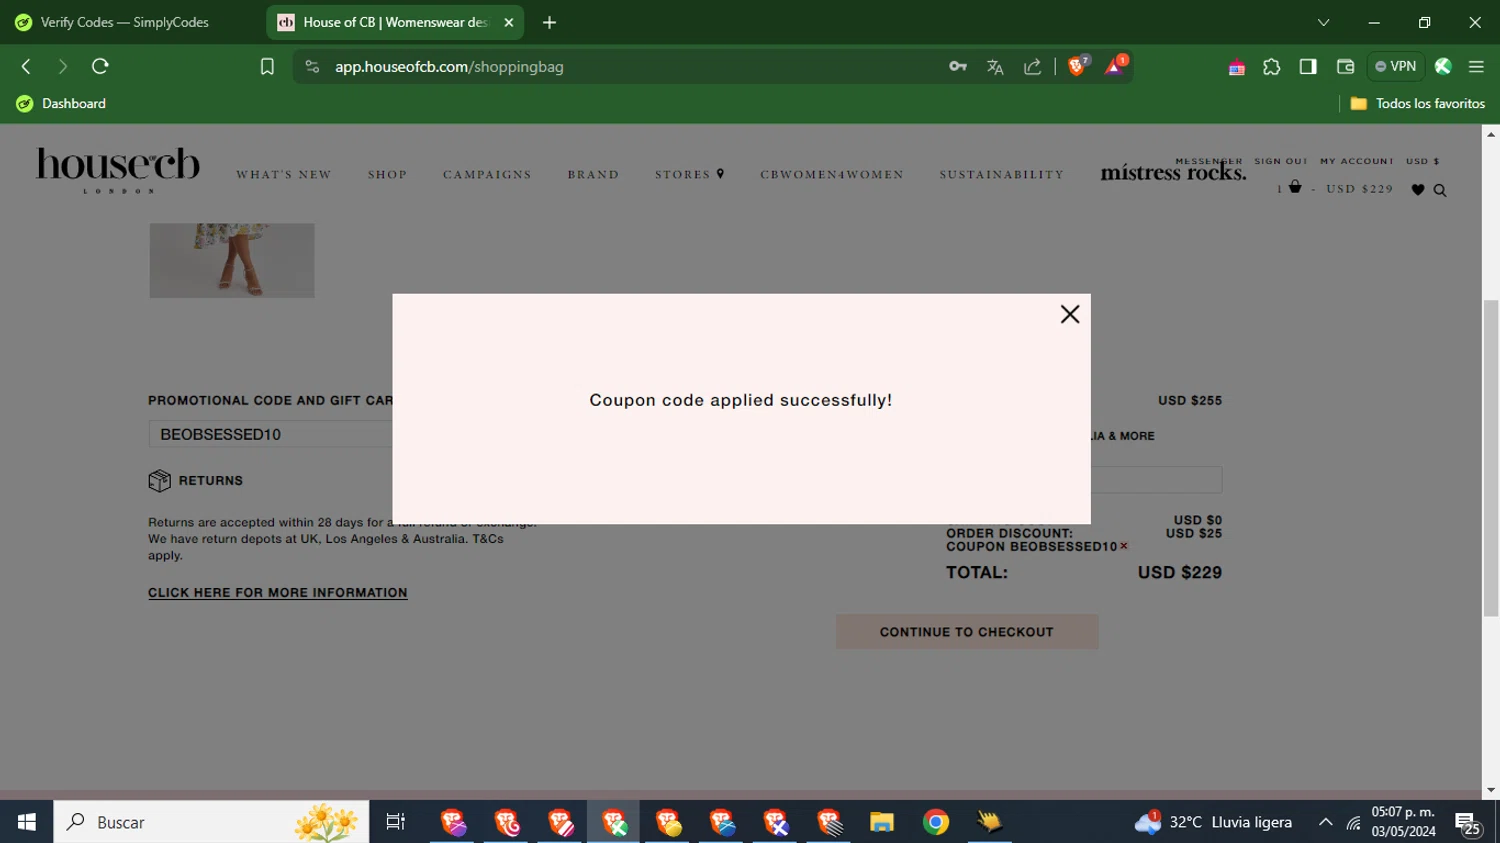Click CONTINUE TO CHECKOUT button
Image resolution: width=1500 pixels, height=843 pixels.
coord(967,632)
